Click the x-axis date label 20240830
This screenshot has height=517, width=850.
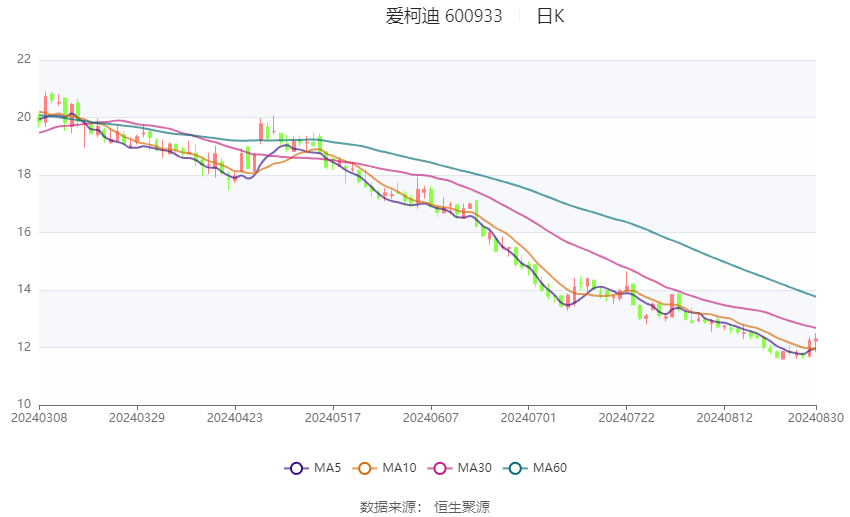pyautogui.click(x=815, y=418)
